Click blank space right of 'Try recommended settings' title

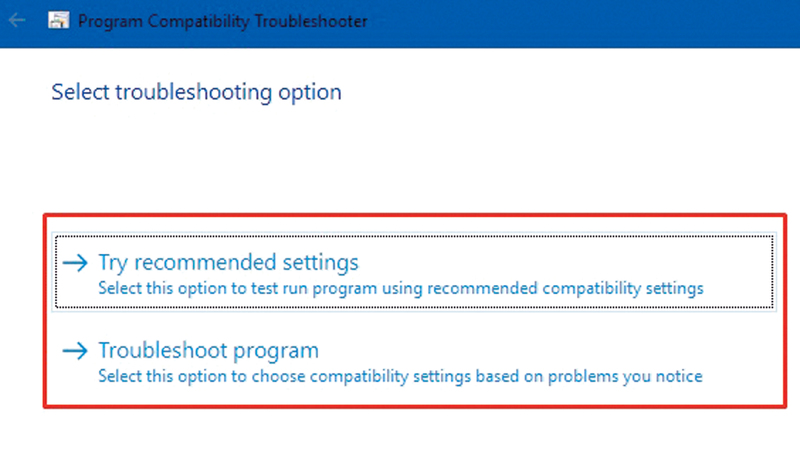click(560, 262)
